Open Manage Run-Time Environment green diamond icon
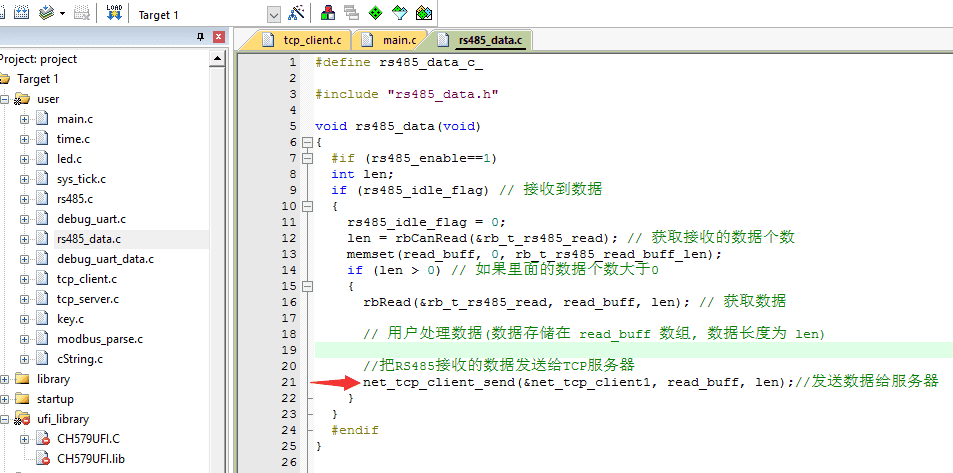Image resolution: width=953 pixels, height=473 pixels. [x=375, y=14]
